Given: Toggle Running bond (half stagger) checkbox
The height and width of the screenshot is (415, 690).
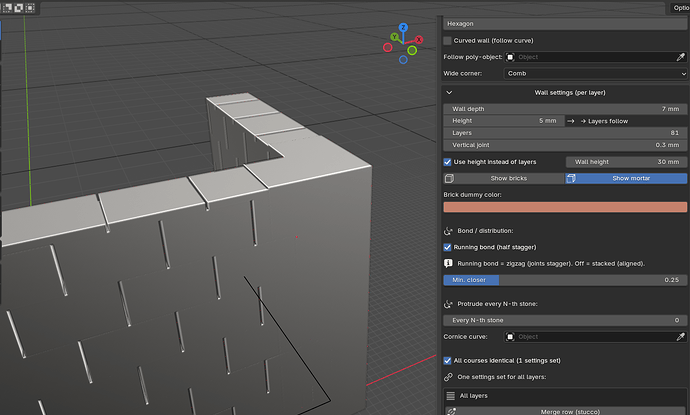Looking at the screenshot, I should tap(448, 247).
